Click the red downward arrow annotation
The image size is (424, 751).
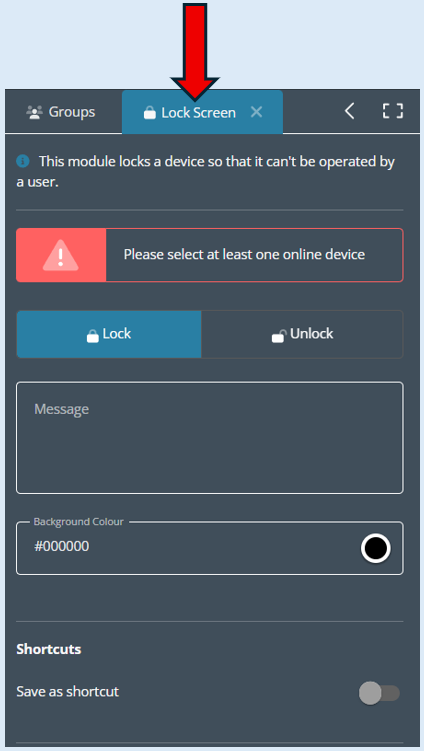[195, 52]
